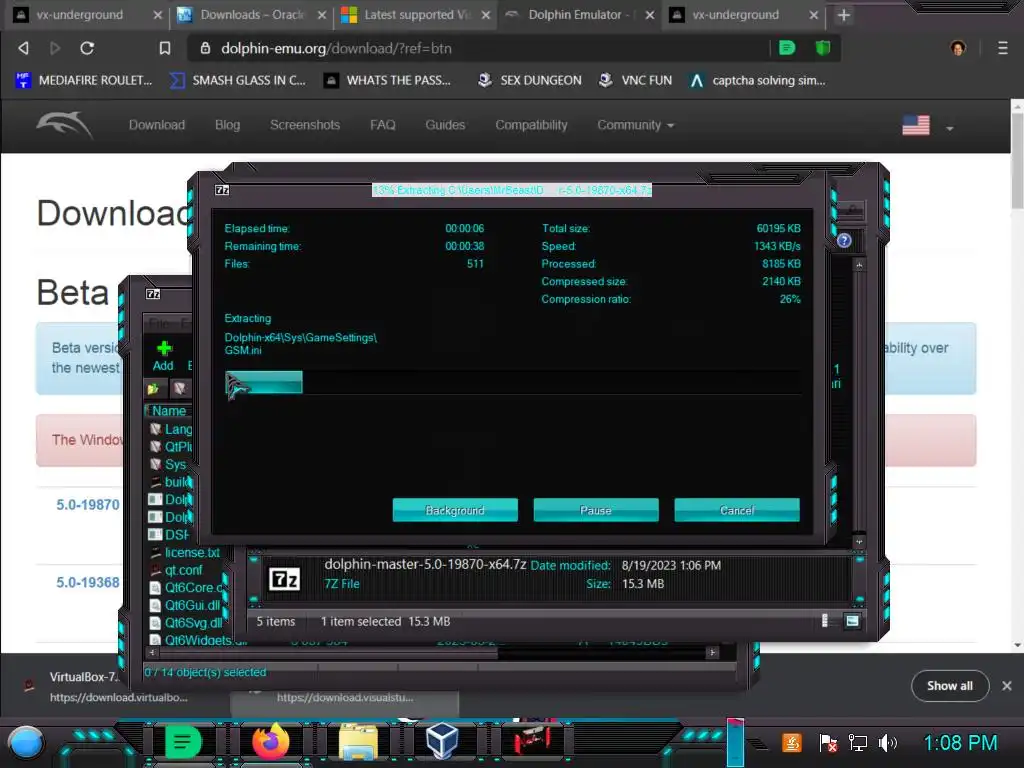The image size is (1024, 768).
Task: Open the 5.0-19870 beta version link
Action: click(x=88, y=505)
